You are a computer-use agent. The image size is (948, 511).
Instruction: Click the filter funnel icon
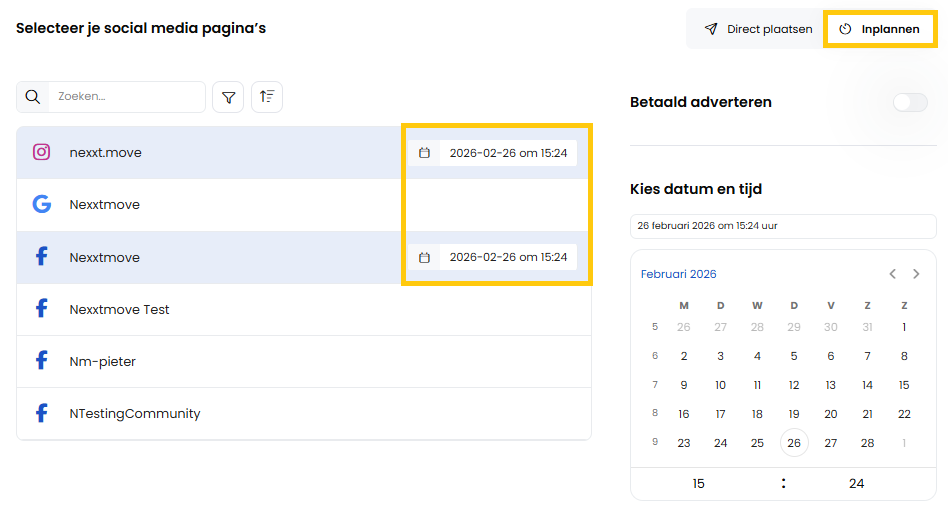[x=229, y=97]
